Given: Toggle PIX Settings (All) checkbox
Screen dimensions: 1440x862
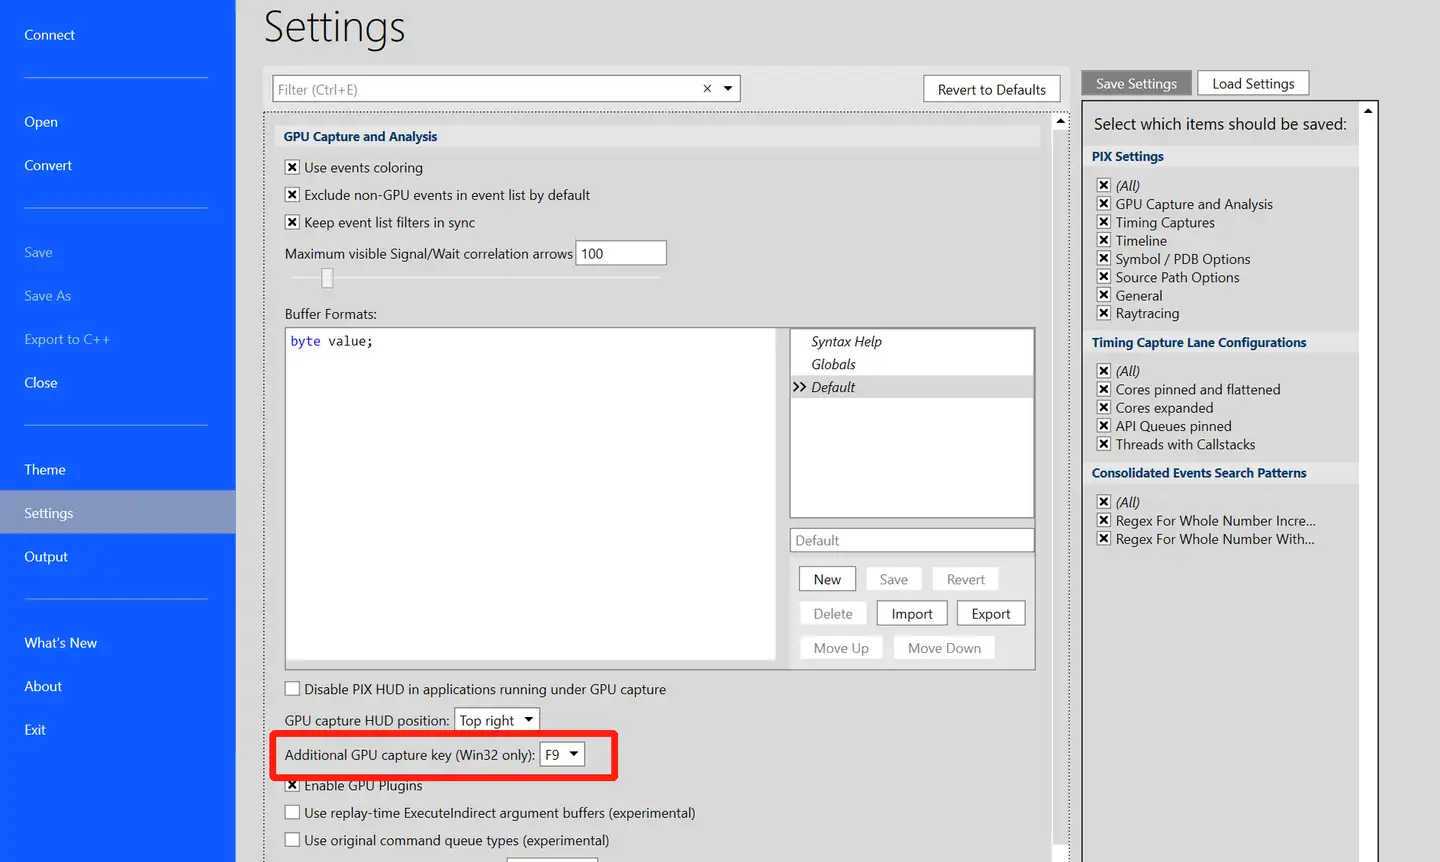Looking at the screenshot, I should click(x=1104, y=185).
